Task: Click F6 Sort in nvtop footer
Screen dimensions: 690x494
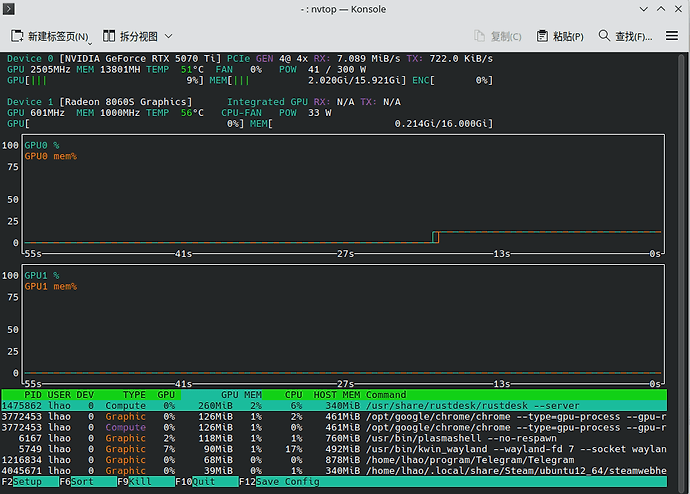Action: (88, 482)
